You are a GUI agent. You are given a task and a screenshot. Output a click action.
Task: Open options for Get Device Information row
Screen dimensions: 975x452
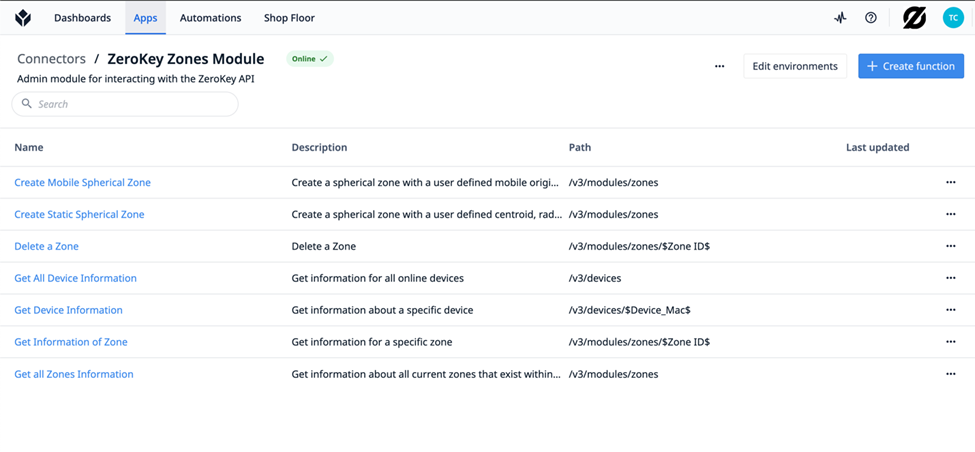pyautogui.click(x=950, y=310)
